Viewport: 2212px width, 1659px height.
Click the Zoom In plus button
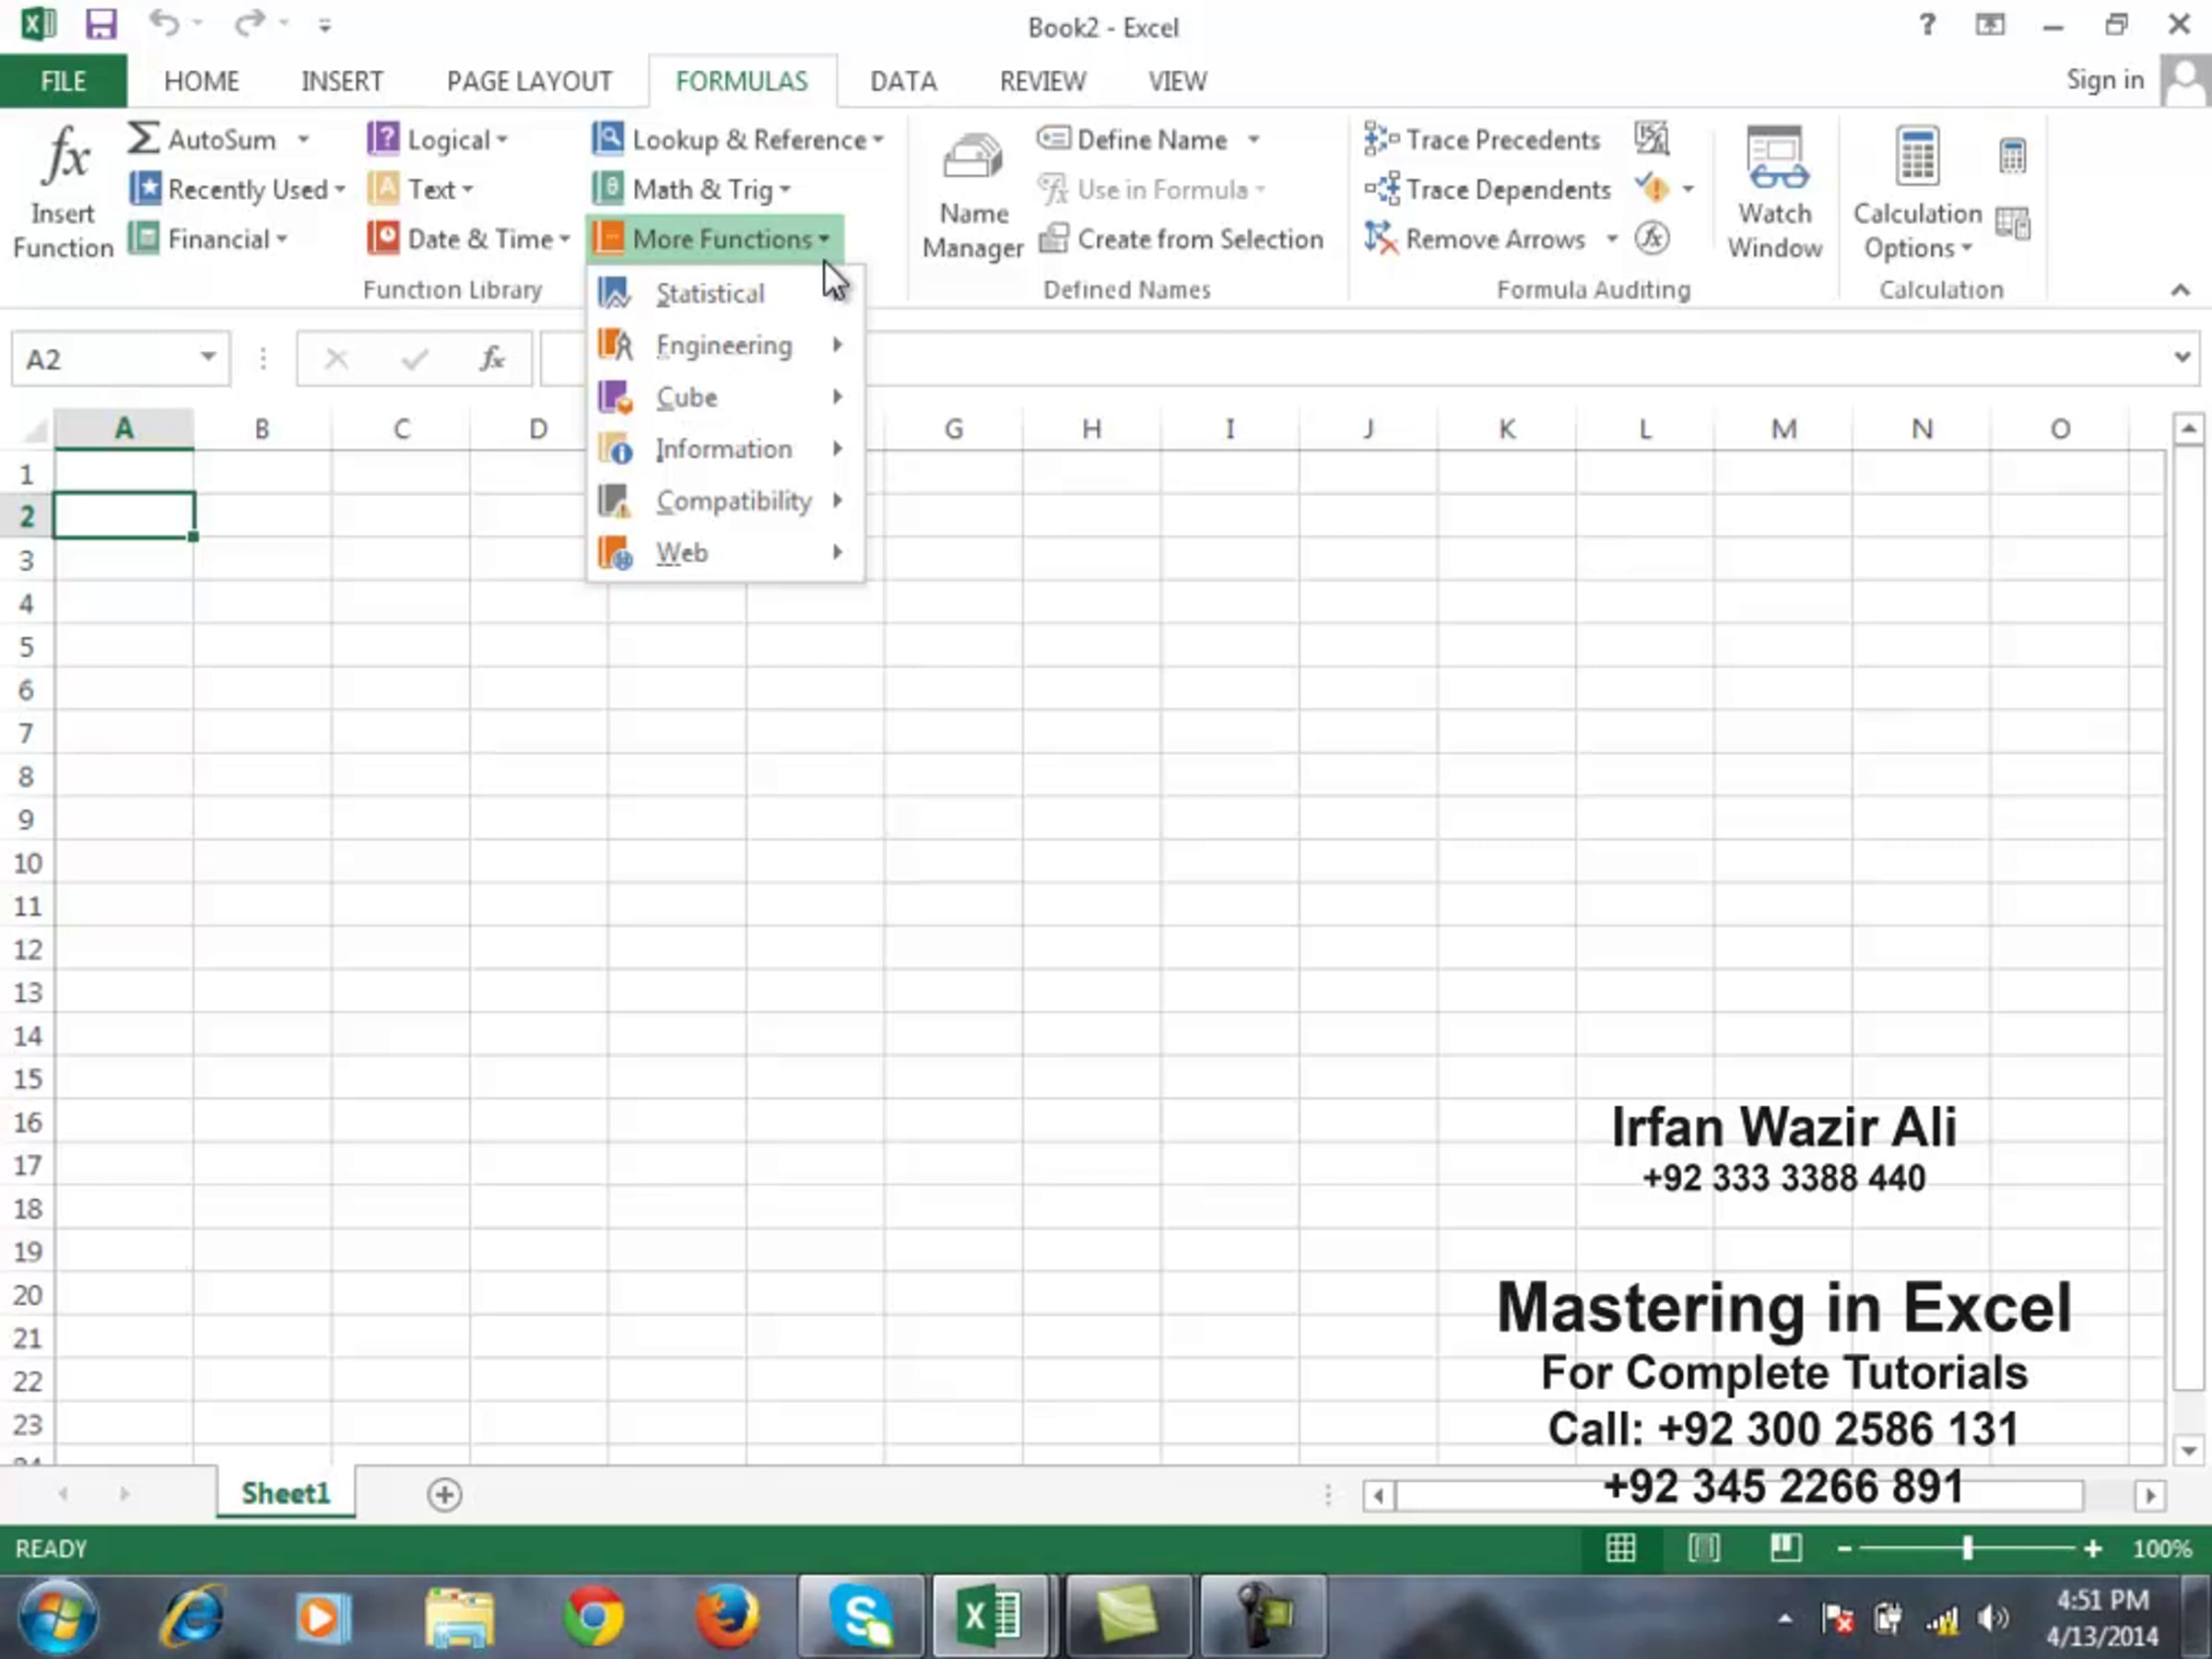(x=2092, y=1549)
